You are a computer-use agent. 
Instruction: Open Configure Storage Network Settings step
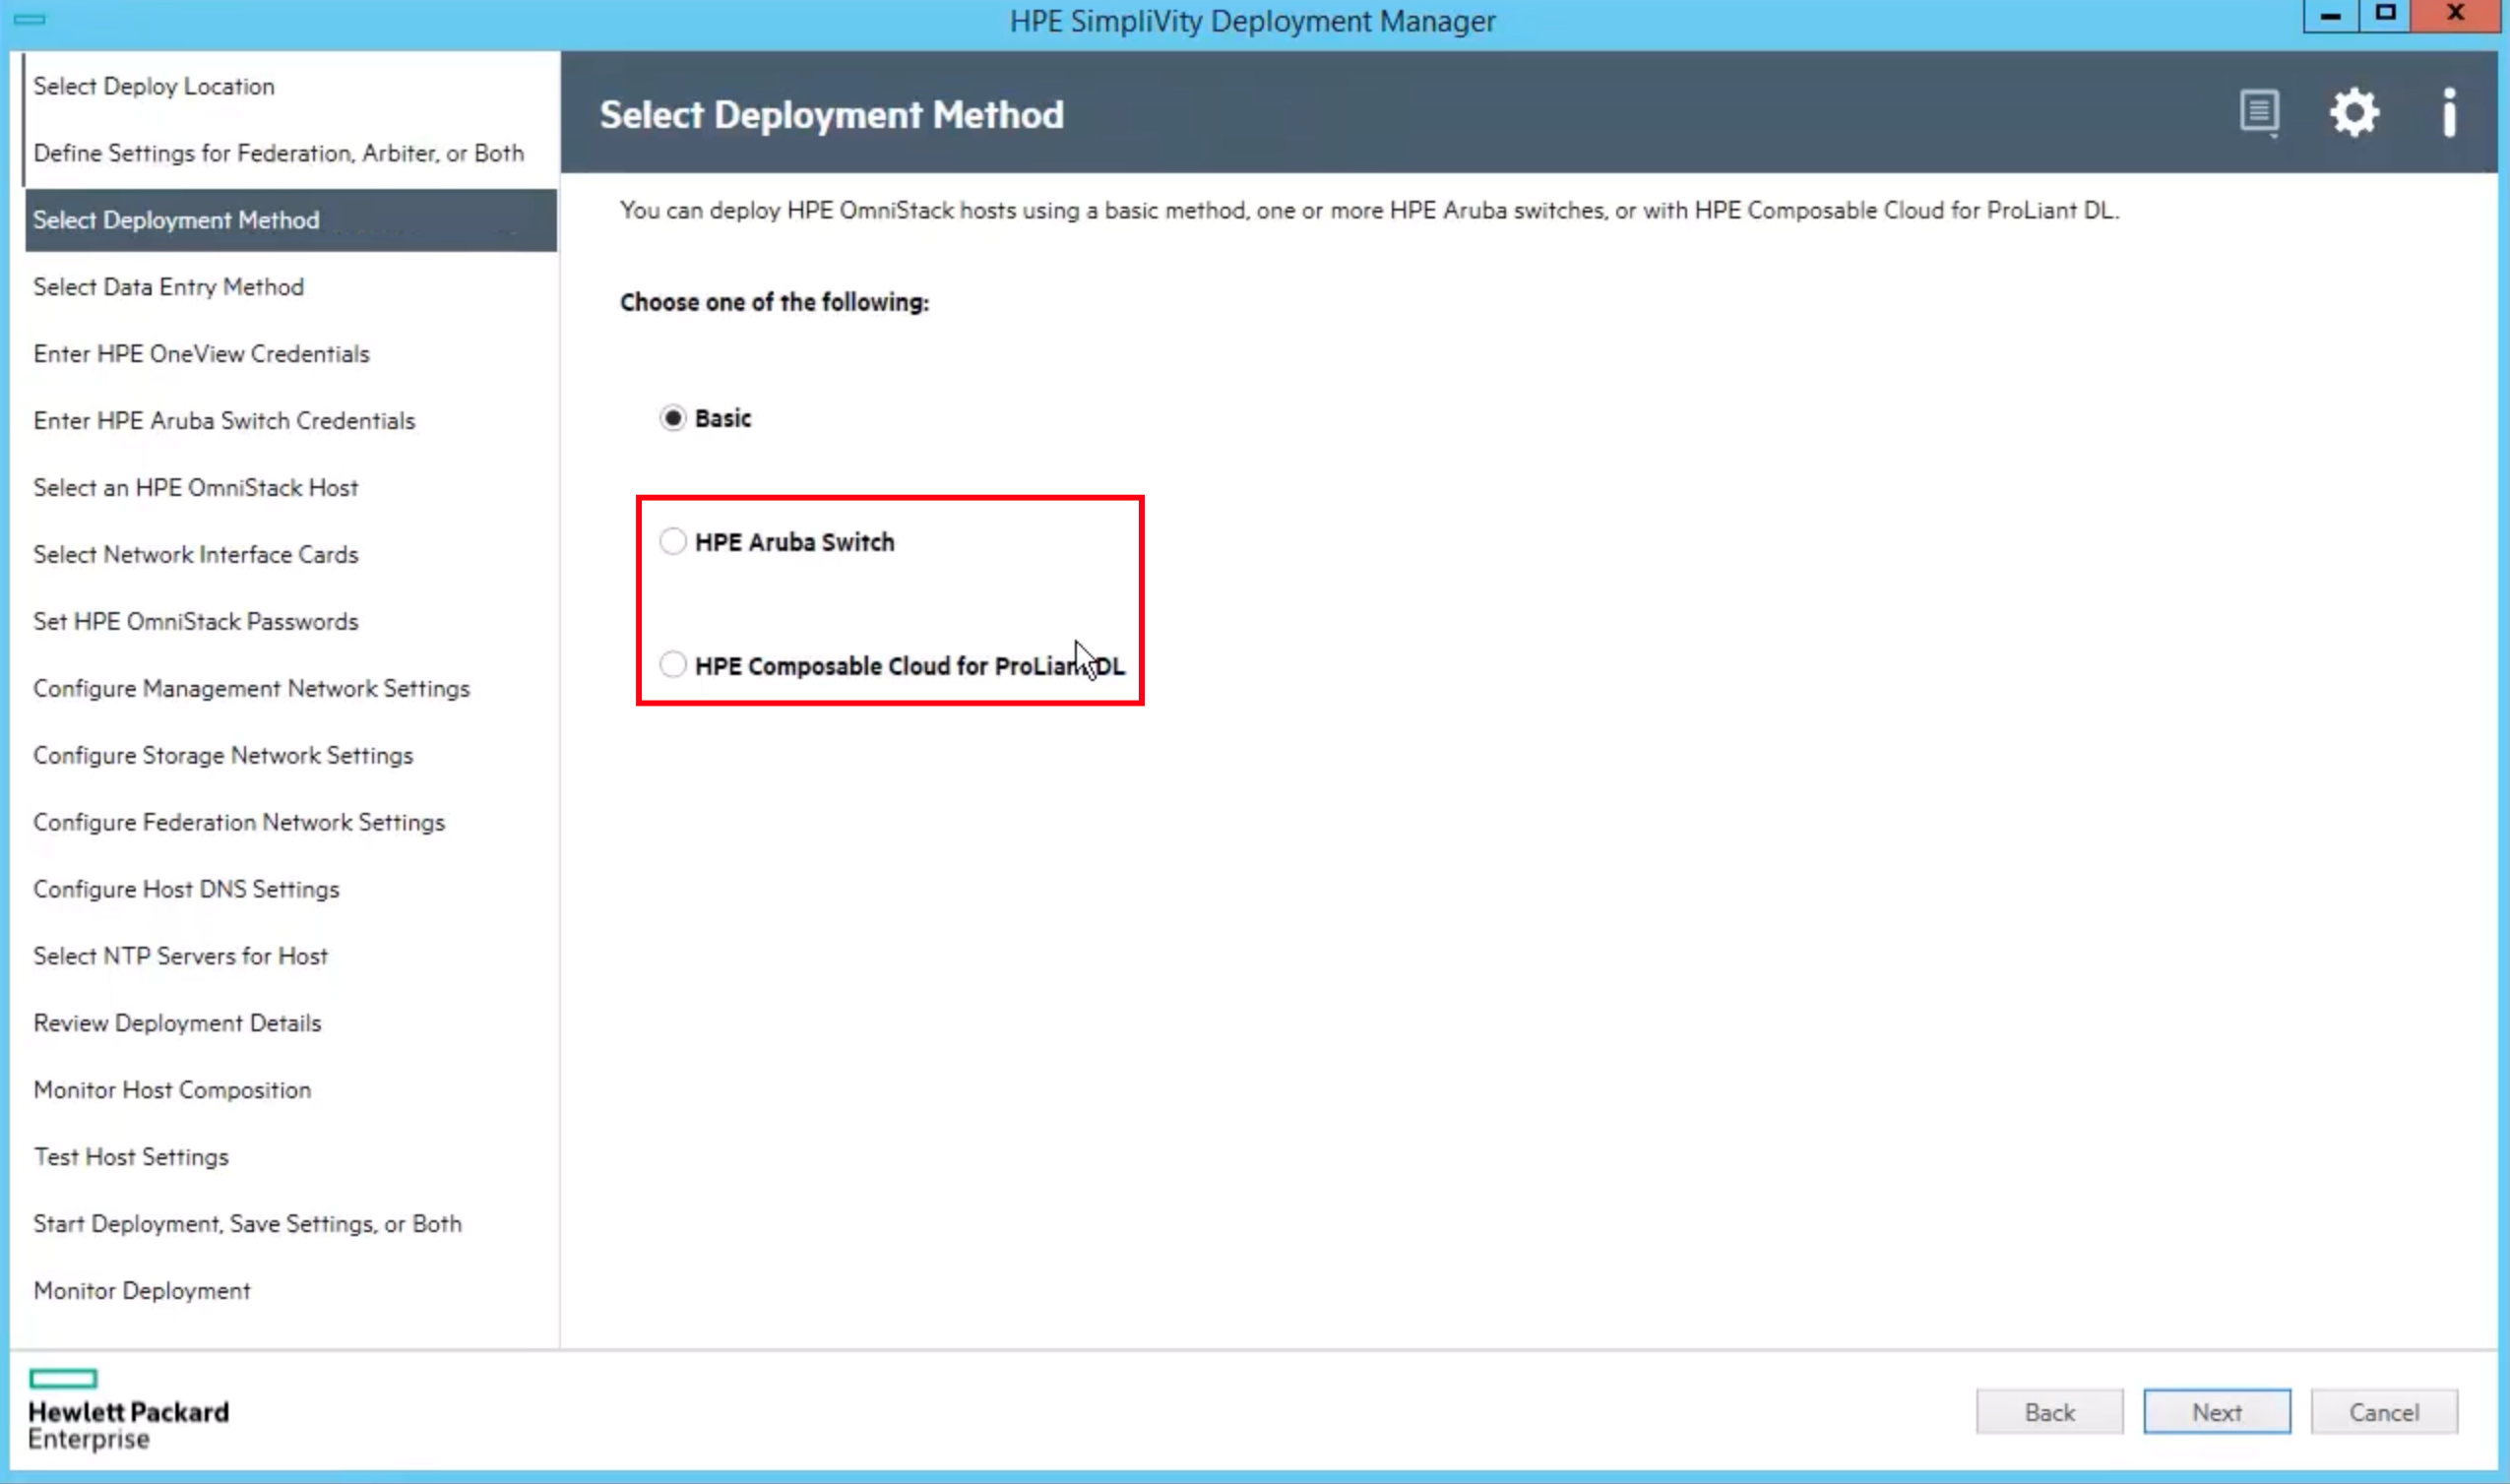[x=223, y=756]
